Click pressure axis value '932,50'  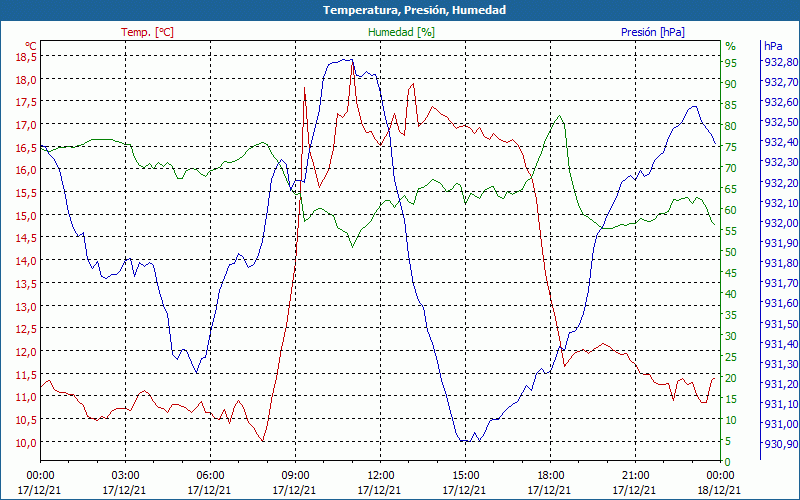tap(779, 122)
